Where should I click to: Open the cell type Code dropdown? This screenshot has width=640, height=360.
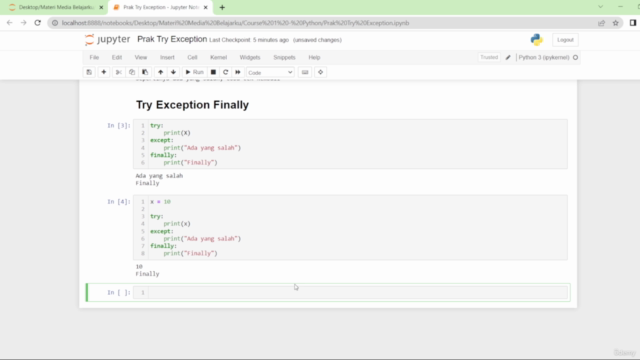pyautogui.click(x=270, y=73)
